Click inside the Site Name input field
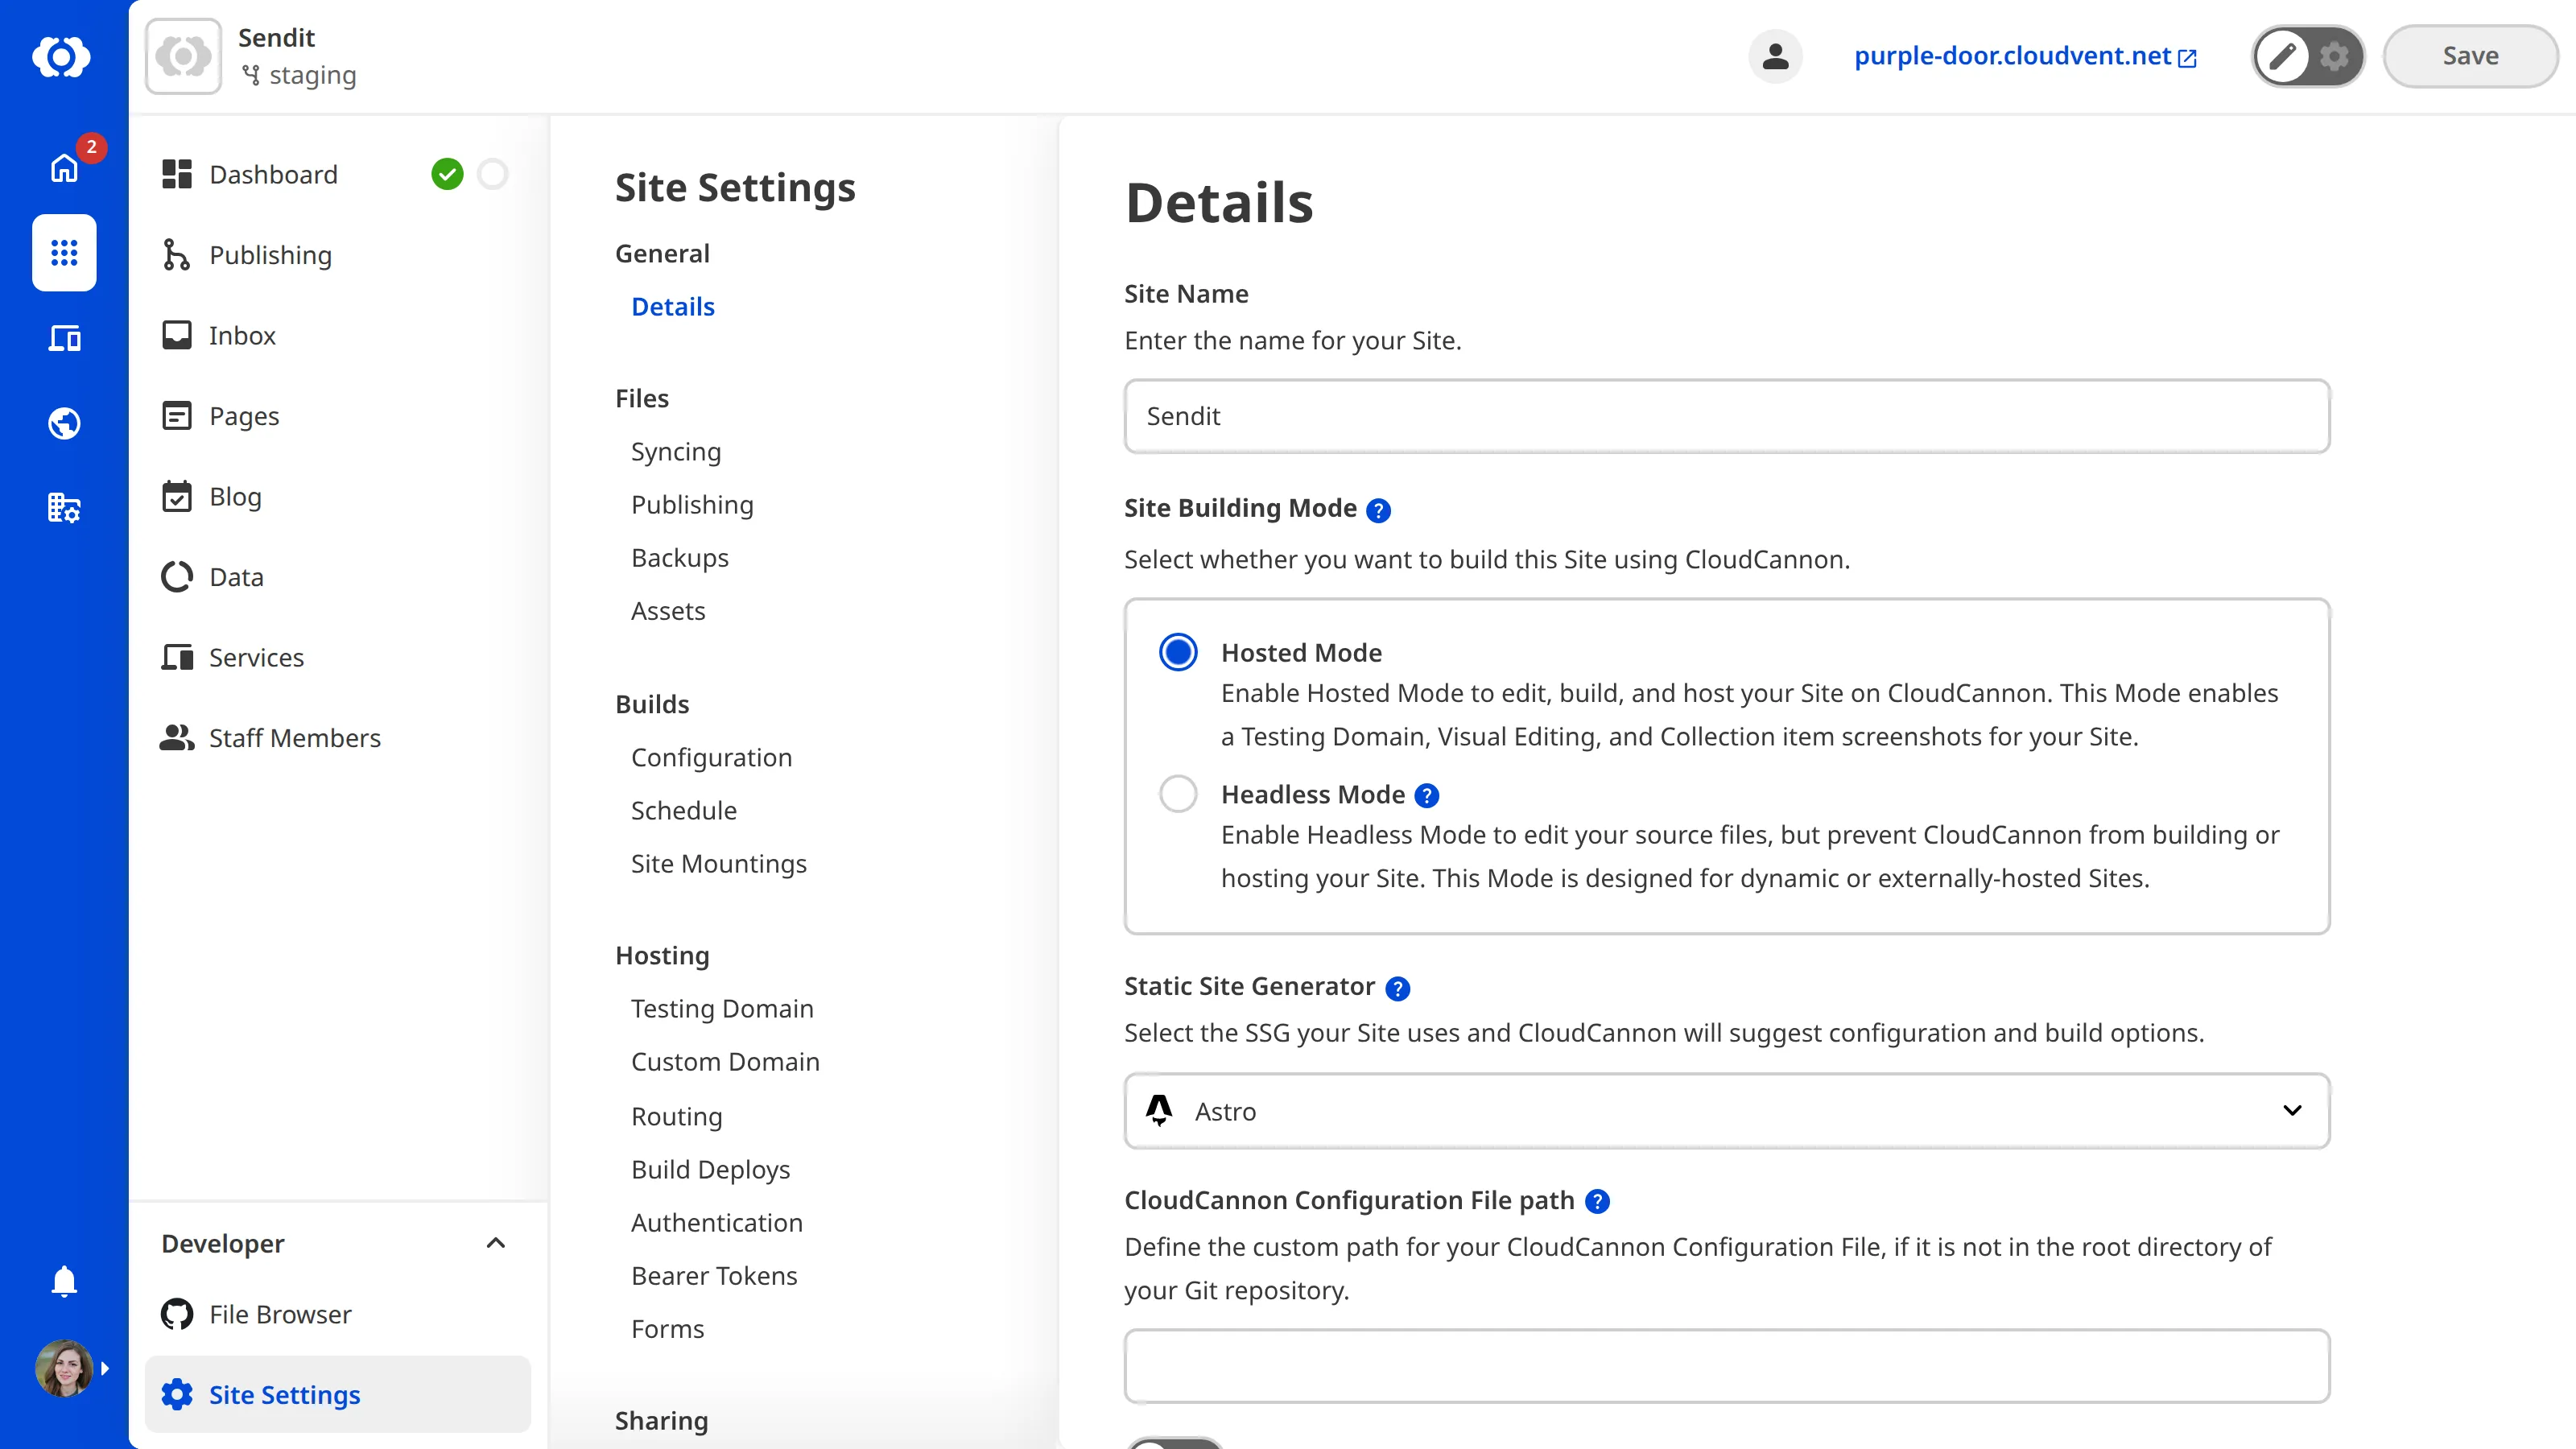Screen dimensions: 2576x1449 (x=1727, y=416)
